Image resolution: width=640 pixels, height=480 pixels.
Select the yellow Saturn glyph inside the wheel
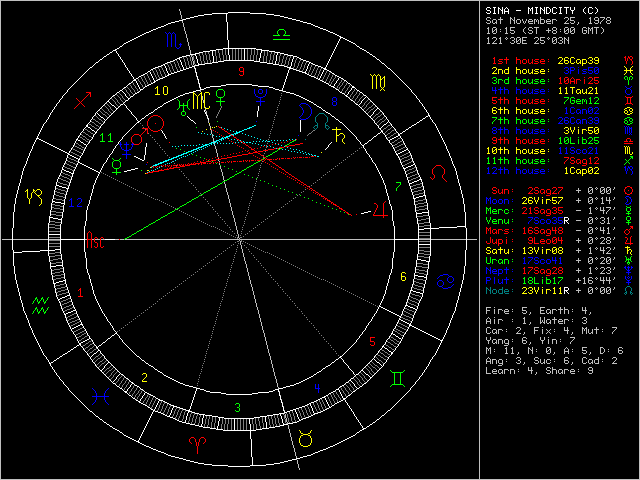point(341,133)
